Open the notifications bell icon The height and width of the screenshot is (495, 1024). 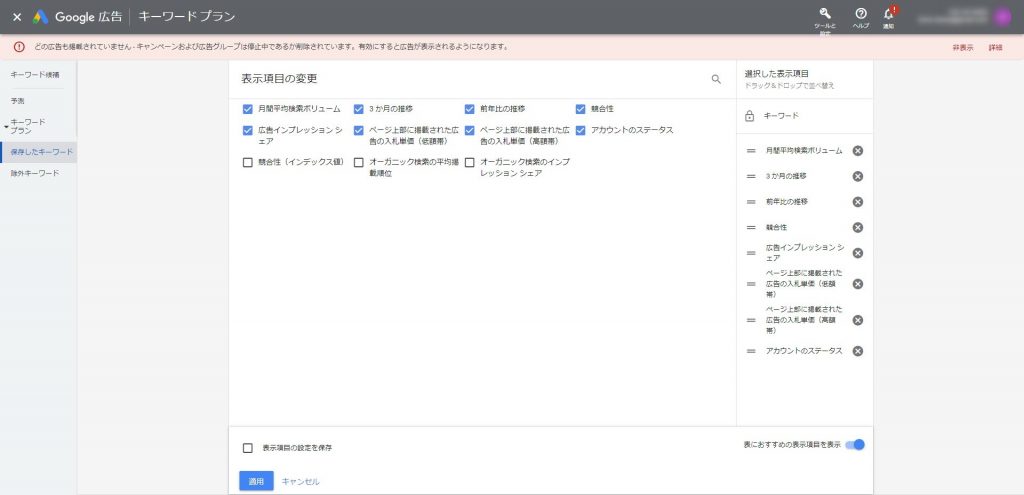[888, 13]
